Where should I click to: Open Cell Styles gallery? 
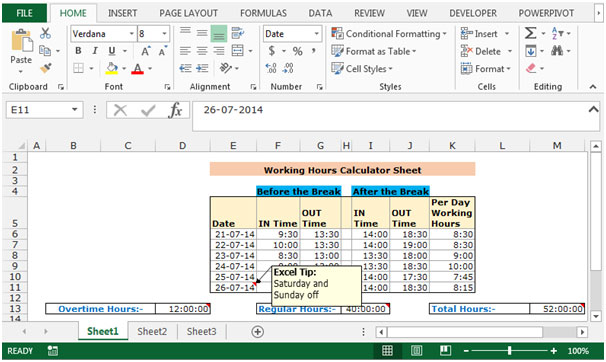pos(362,69)
